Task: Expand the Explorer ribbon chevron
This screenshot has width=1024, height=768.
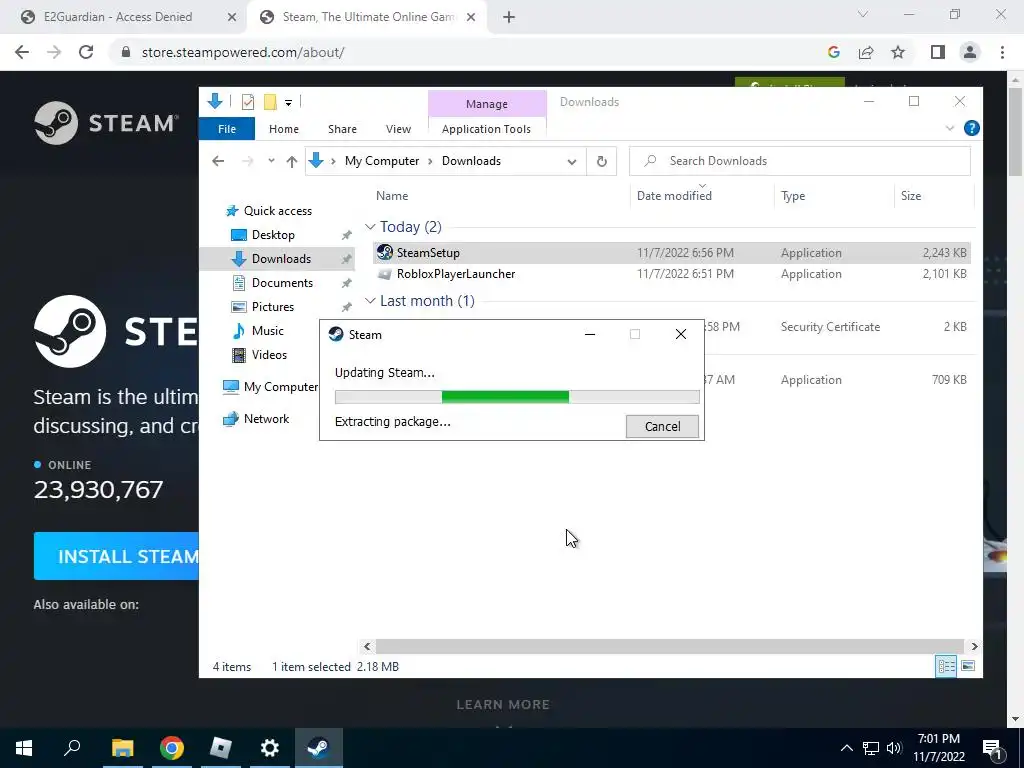Action: (950, 129)
